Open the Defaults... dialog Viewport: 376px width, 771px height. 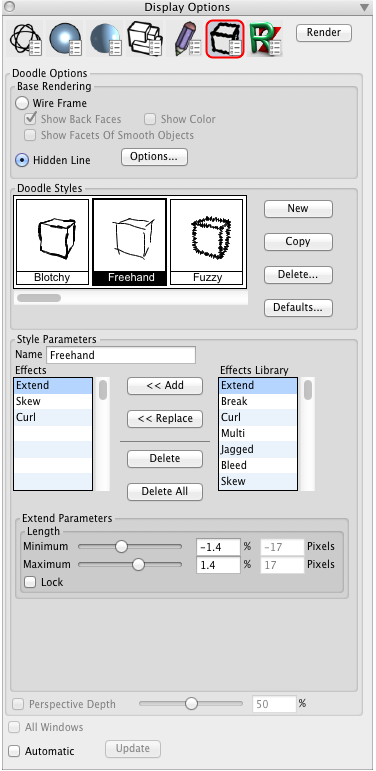(298, 308)
